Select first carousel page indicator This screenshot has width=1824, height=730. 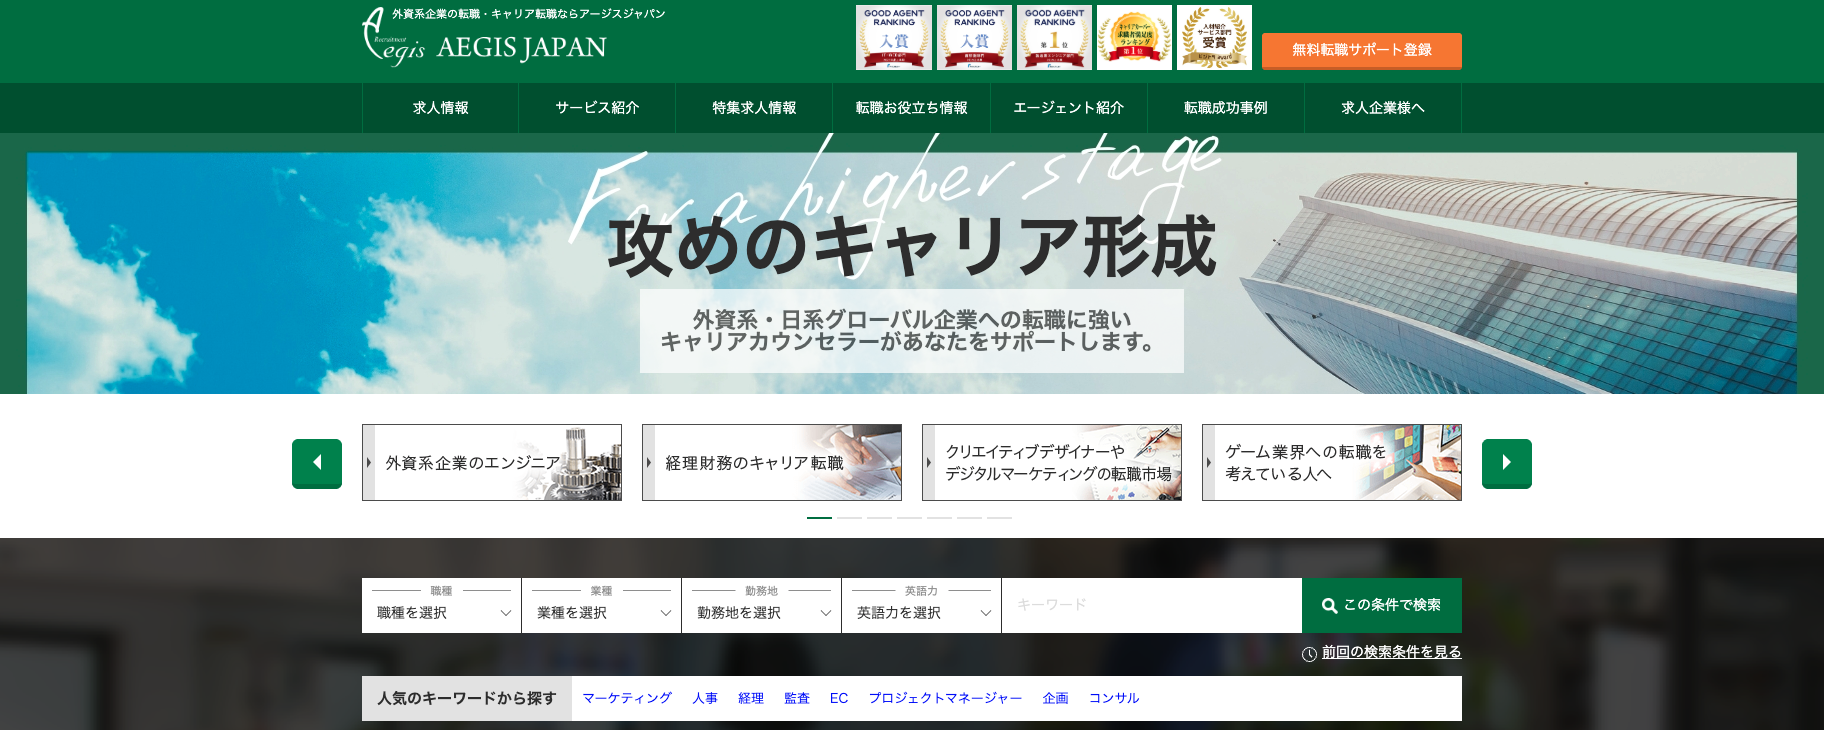coord(819,518)
